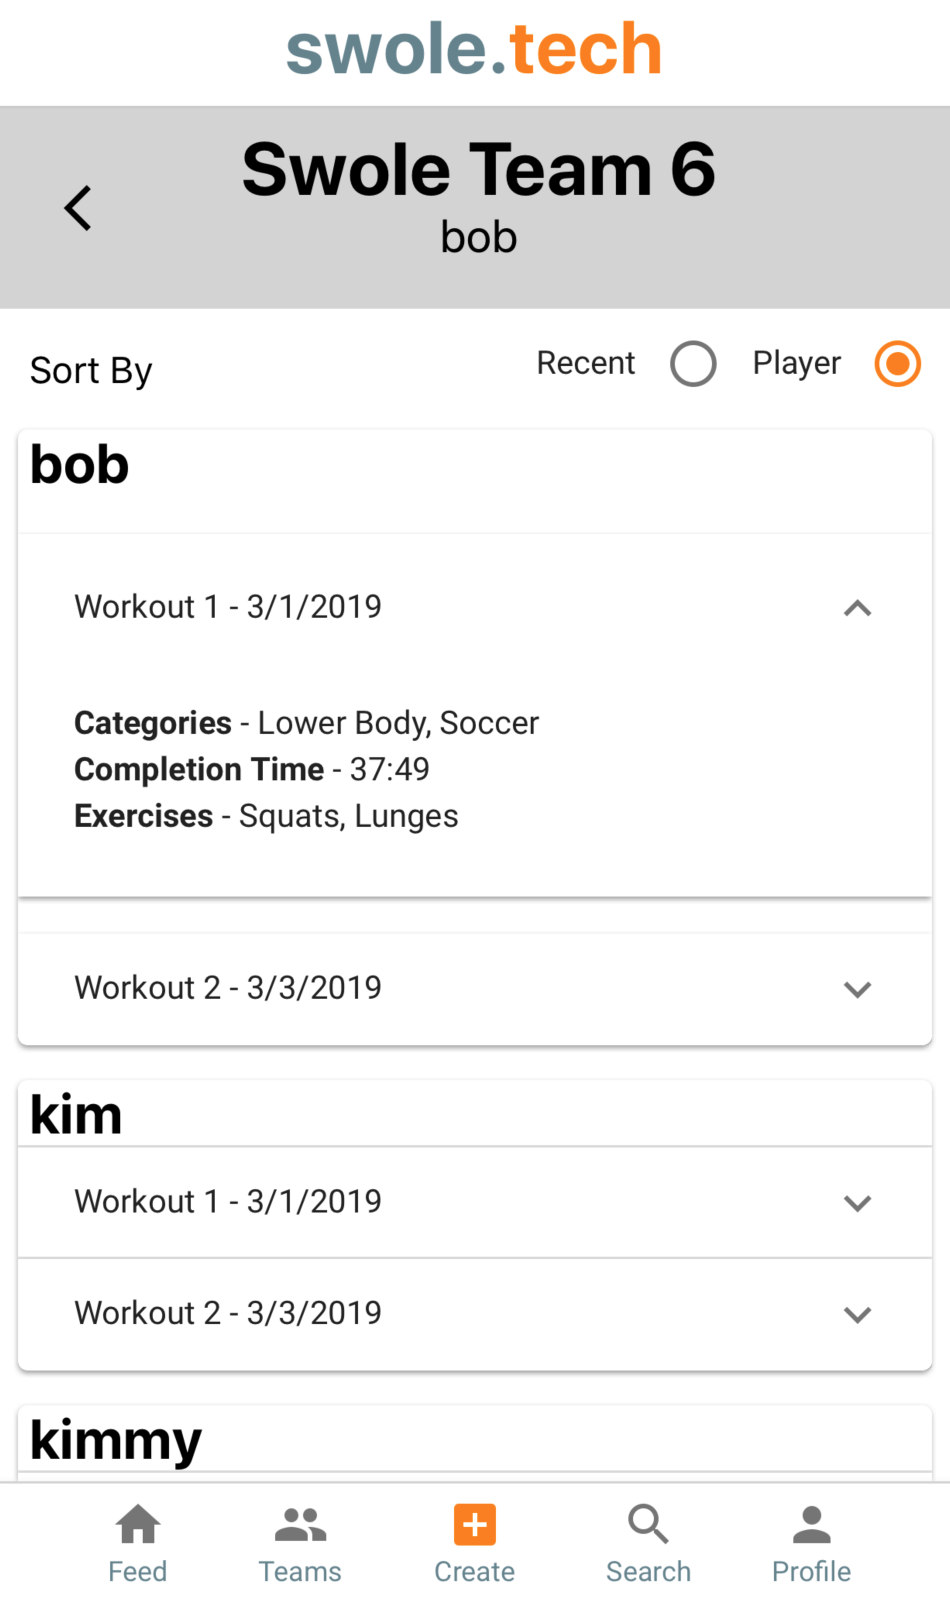Go back using the left chevron arrow
Image resolution: width=950 pixels, height=1608 pixels.
(x=78, y=208)
